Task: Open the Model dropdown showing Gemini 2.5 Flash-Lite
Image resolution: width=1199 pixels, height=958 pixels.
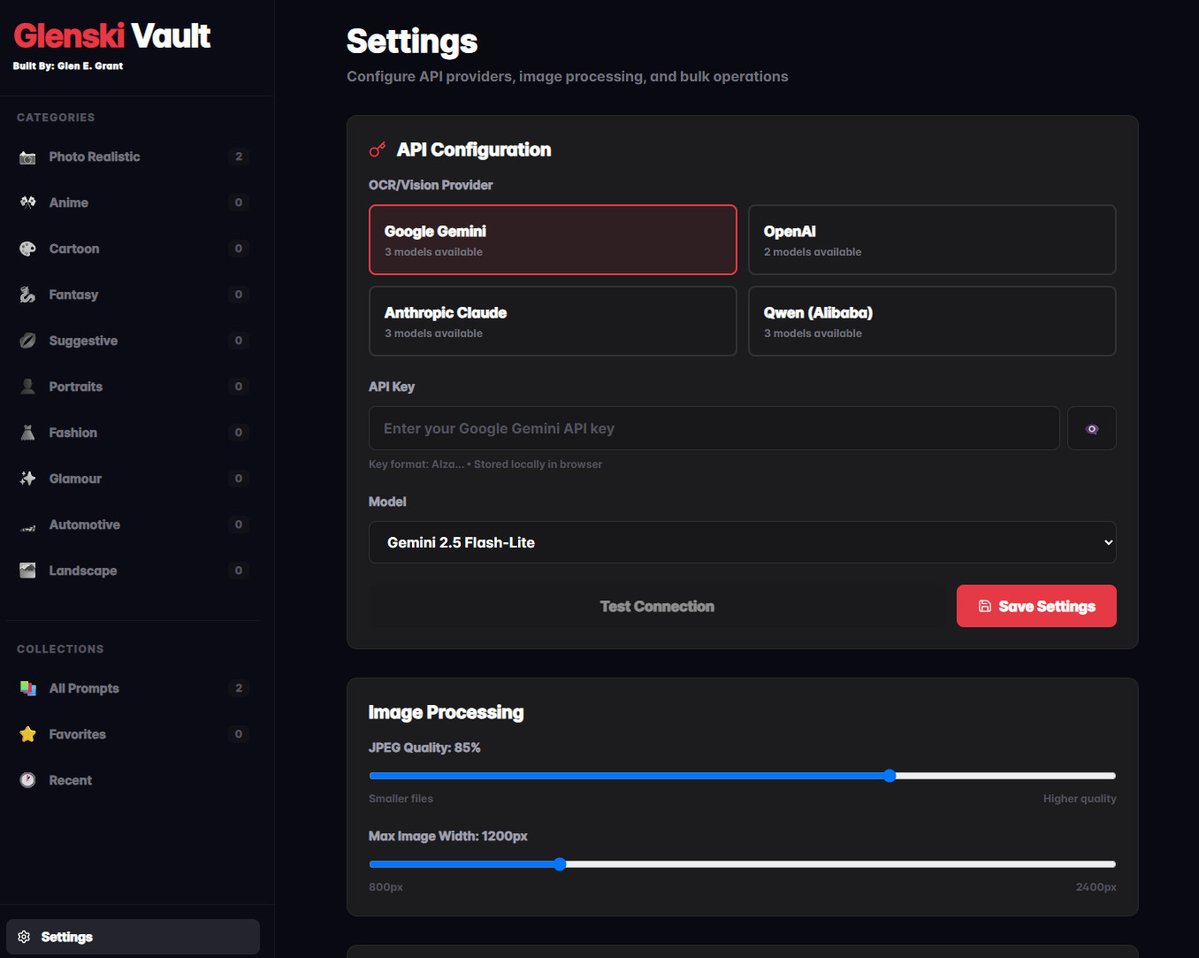Action: (x=742, y=542)
